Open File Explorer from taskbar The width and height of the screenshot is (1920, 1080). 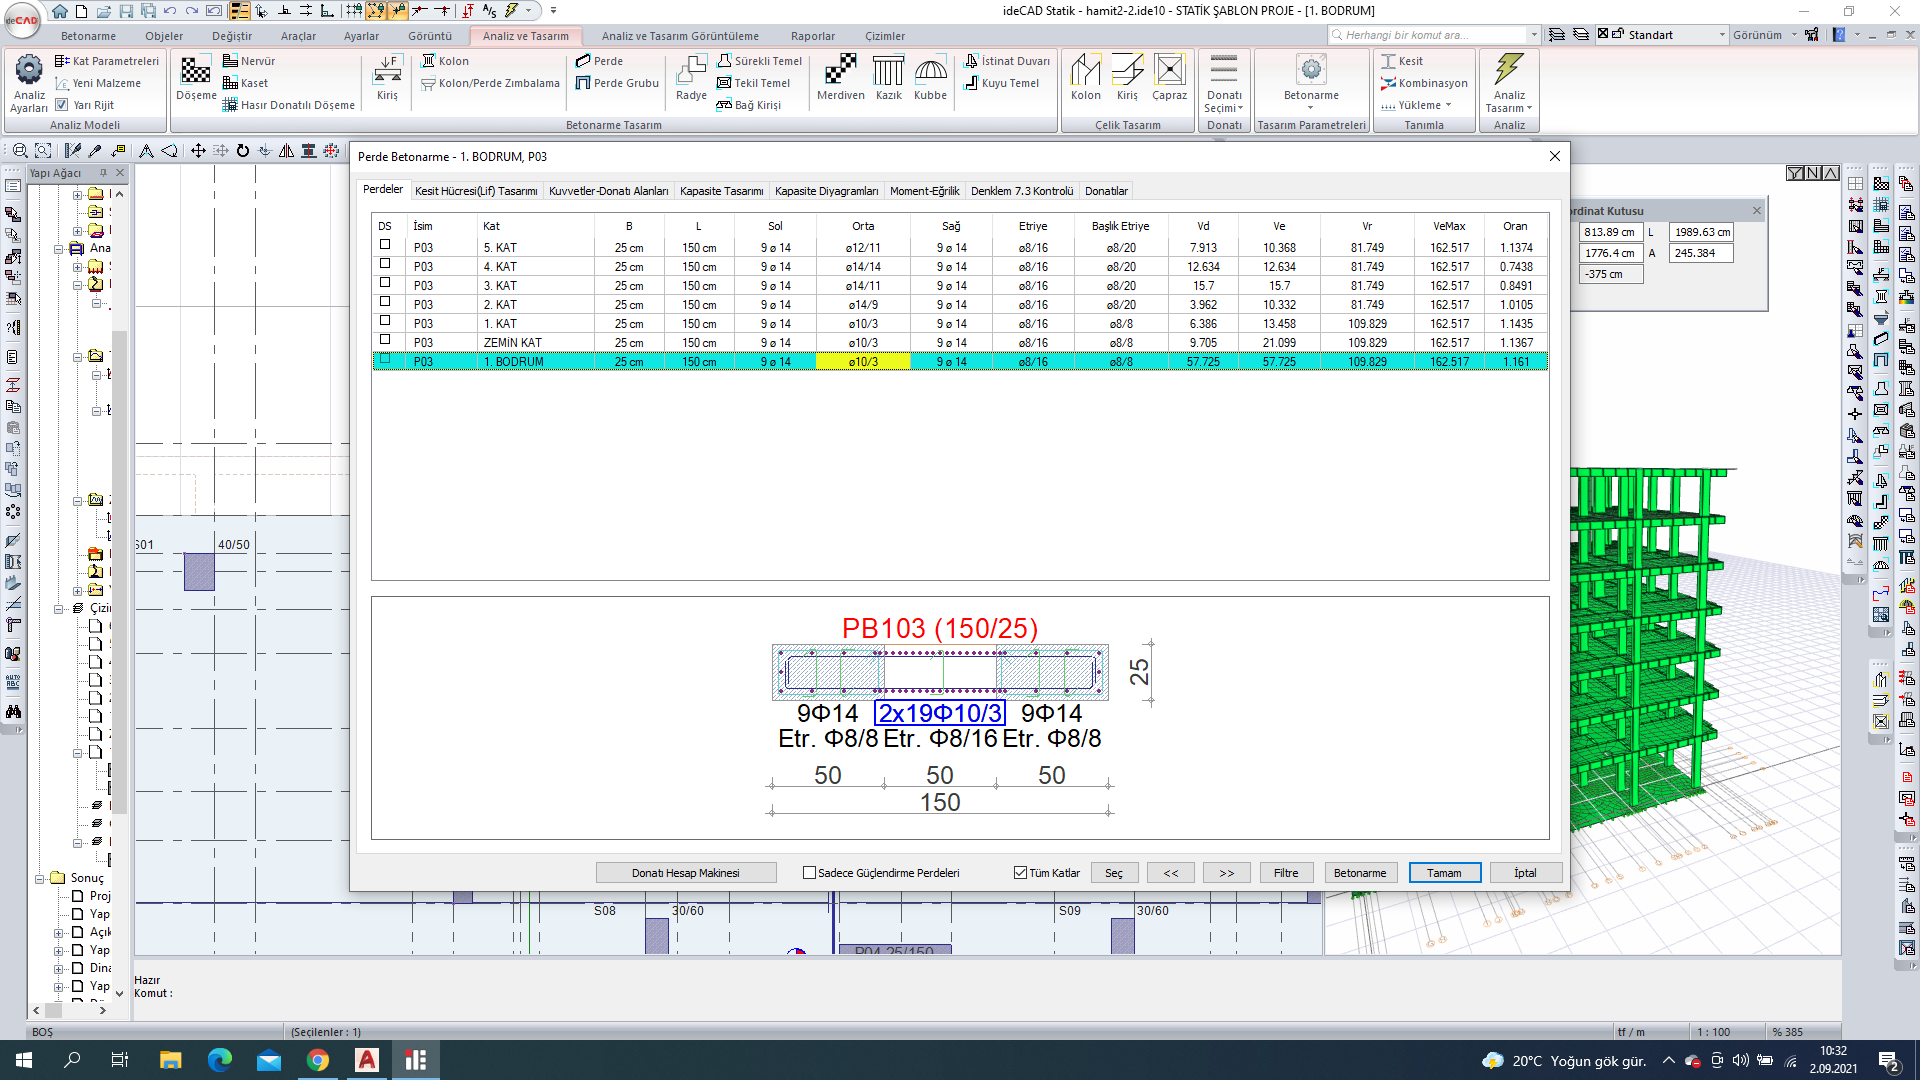tap(171, 1060)
